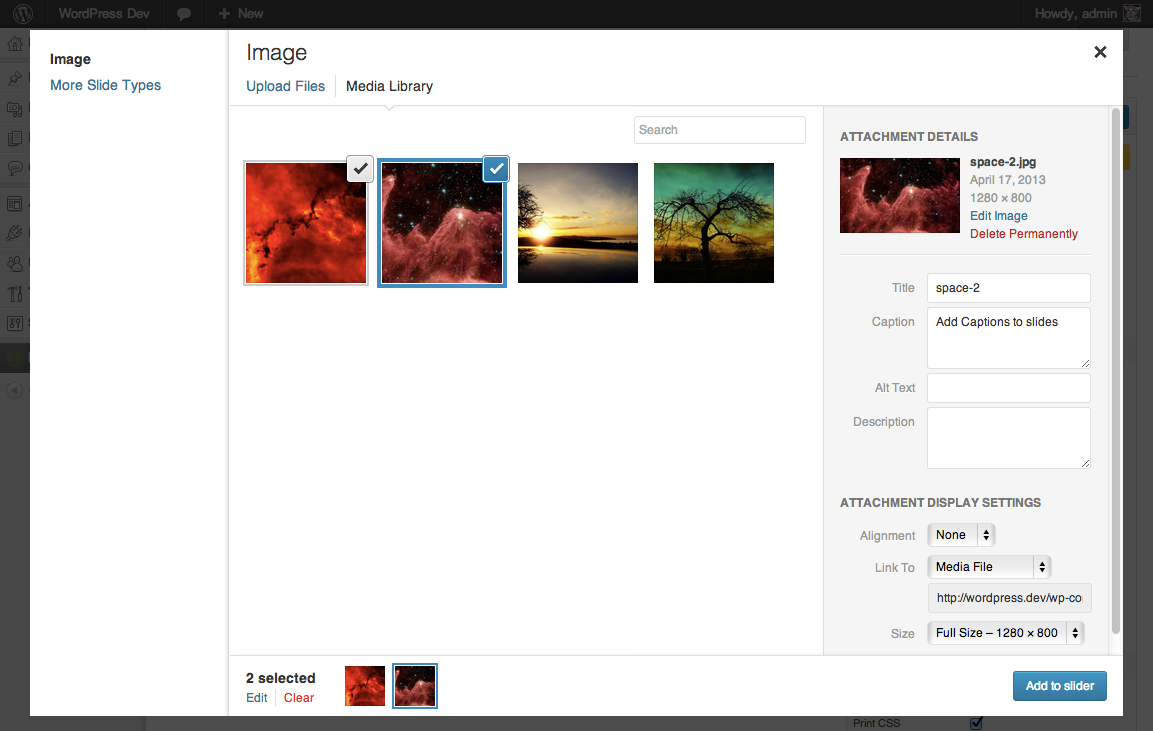Uncheck the blue checkmark on space-2 image
This screenshot has height=731, width=1153.
click(x=496, y=169)
